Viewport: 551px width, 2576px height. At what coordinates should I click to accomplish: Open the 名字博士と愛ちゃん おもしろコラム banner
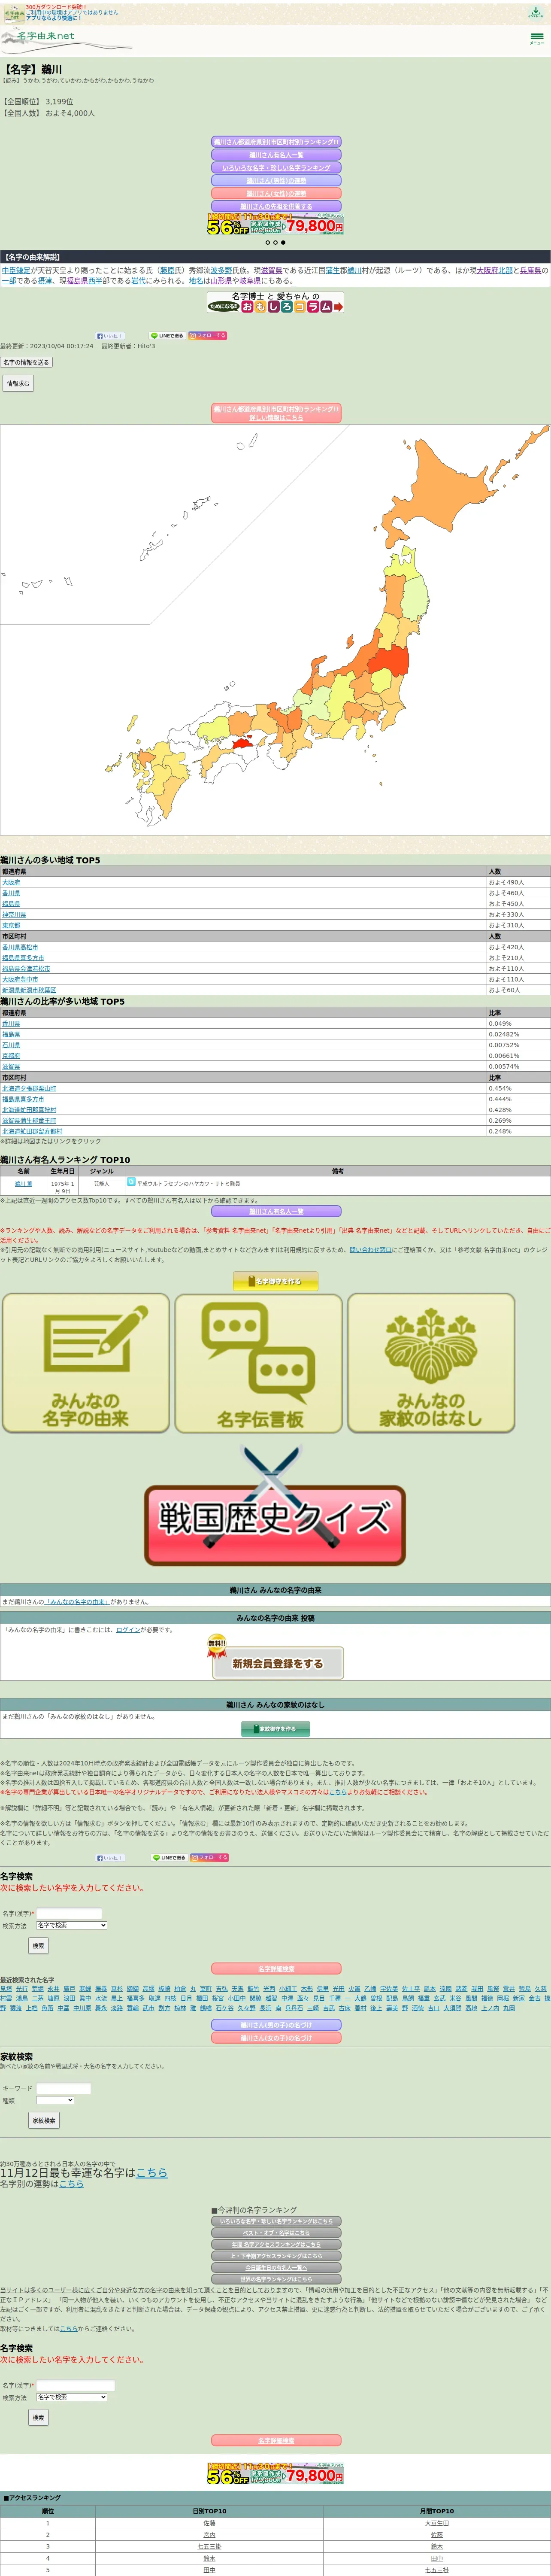pos(276,303)
